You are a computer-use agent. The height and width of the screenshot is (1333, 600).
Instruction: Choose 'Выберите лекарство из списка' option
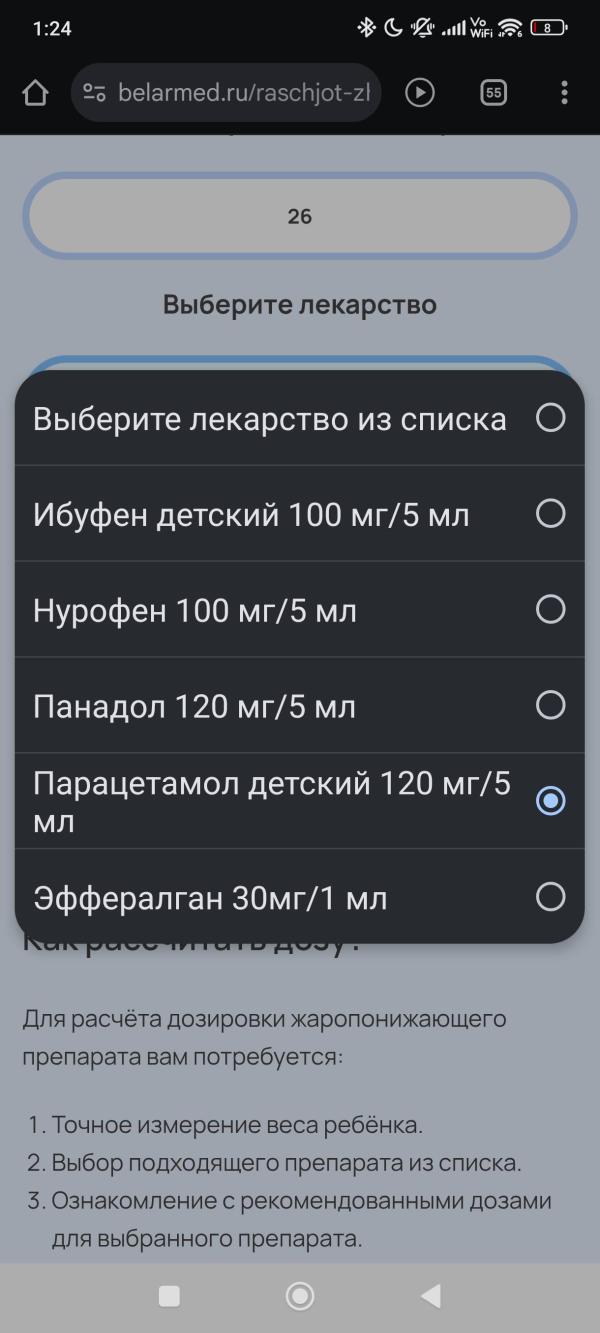click(x=300, y=418)
